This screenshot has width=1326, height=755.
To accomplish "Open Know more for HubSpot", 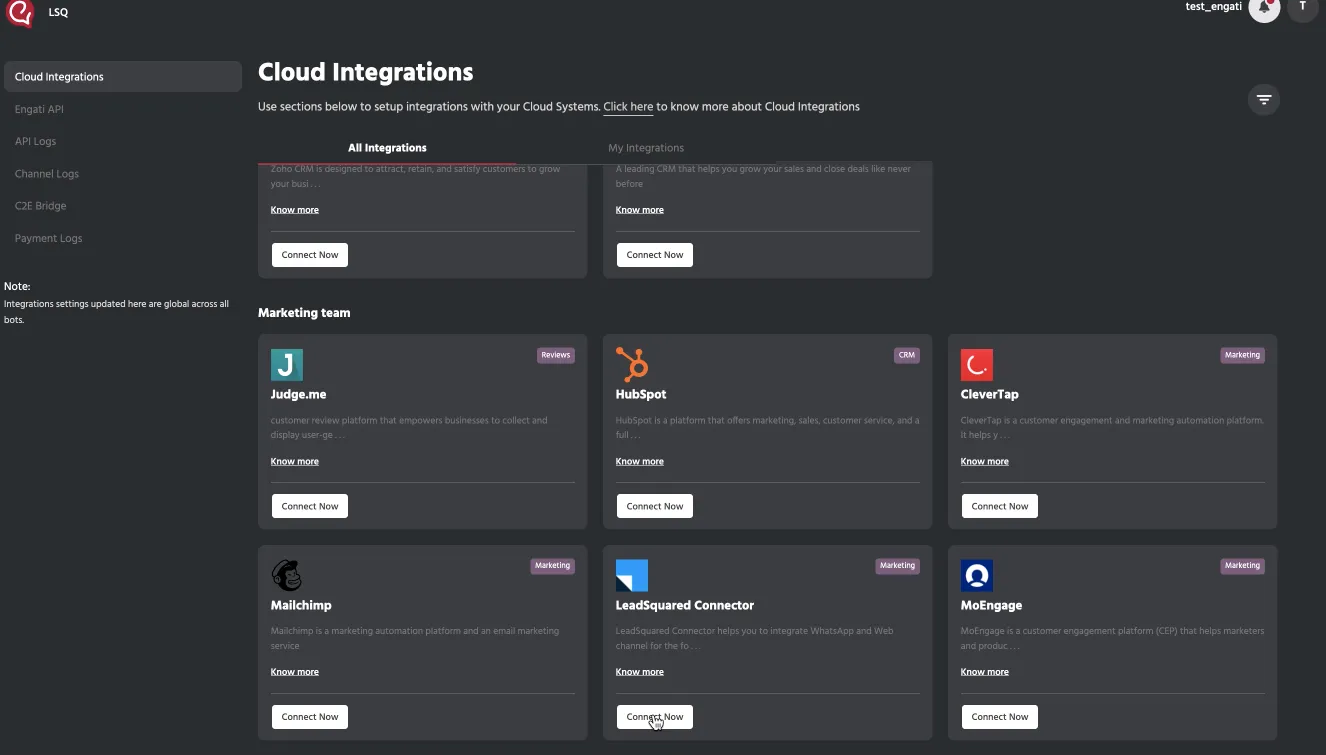I will (x=640, y=462).
